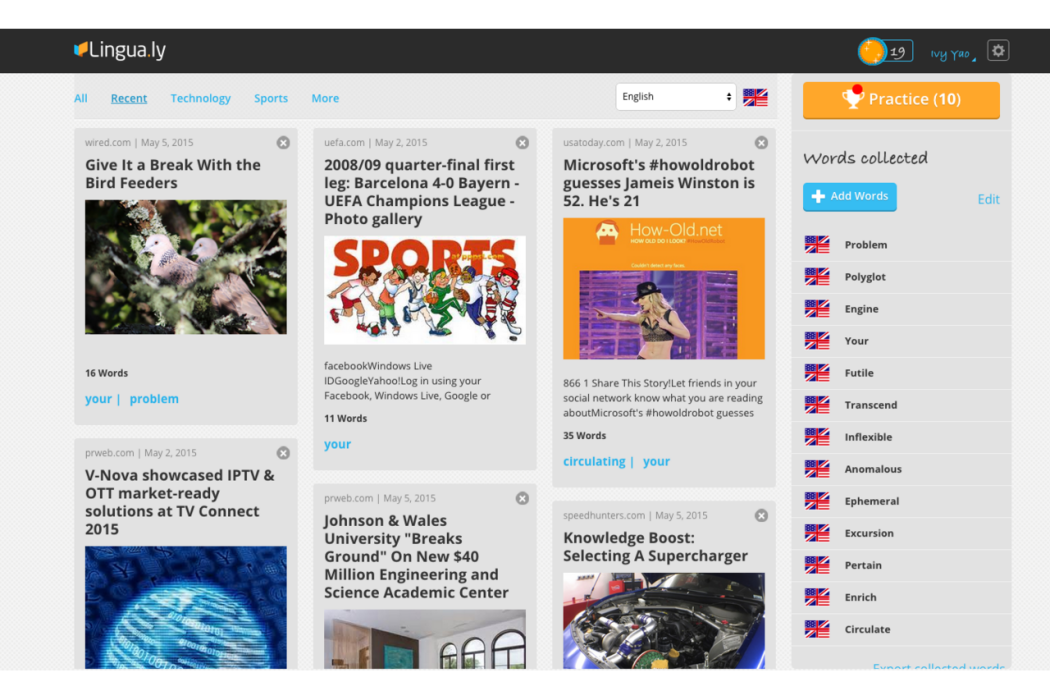The height and width of the screenshot is (700, 1050).
Task: Open the English language dropdown
Action: click(676, 97)
